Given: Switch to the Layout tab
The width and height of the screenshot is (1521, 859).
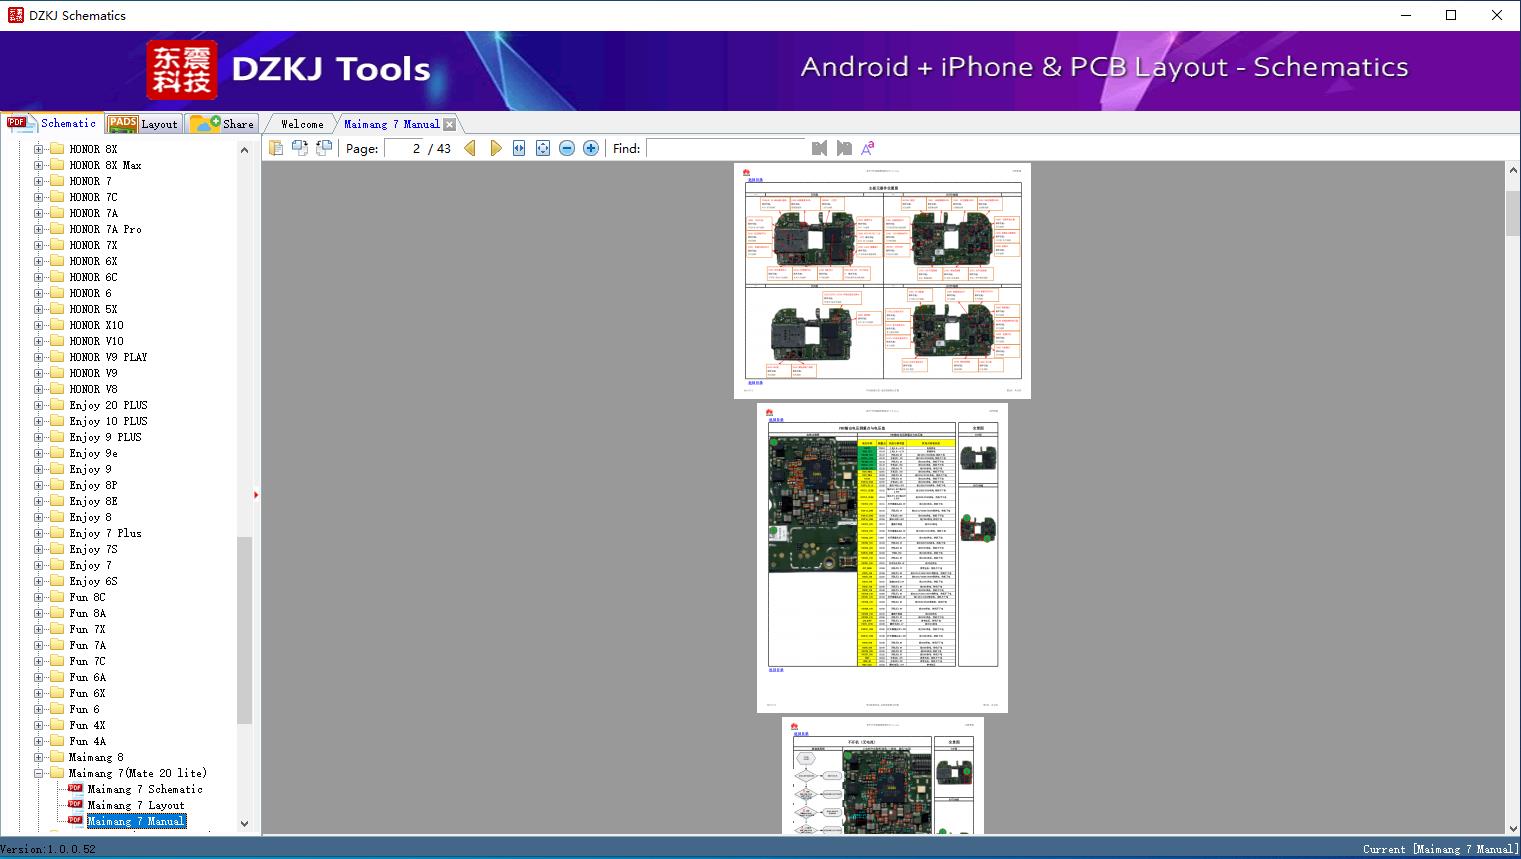Looking at the screenshot, I should (x=143, y=124).
